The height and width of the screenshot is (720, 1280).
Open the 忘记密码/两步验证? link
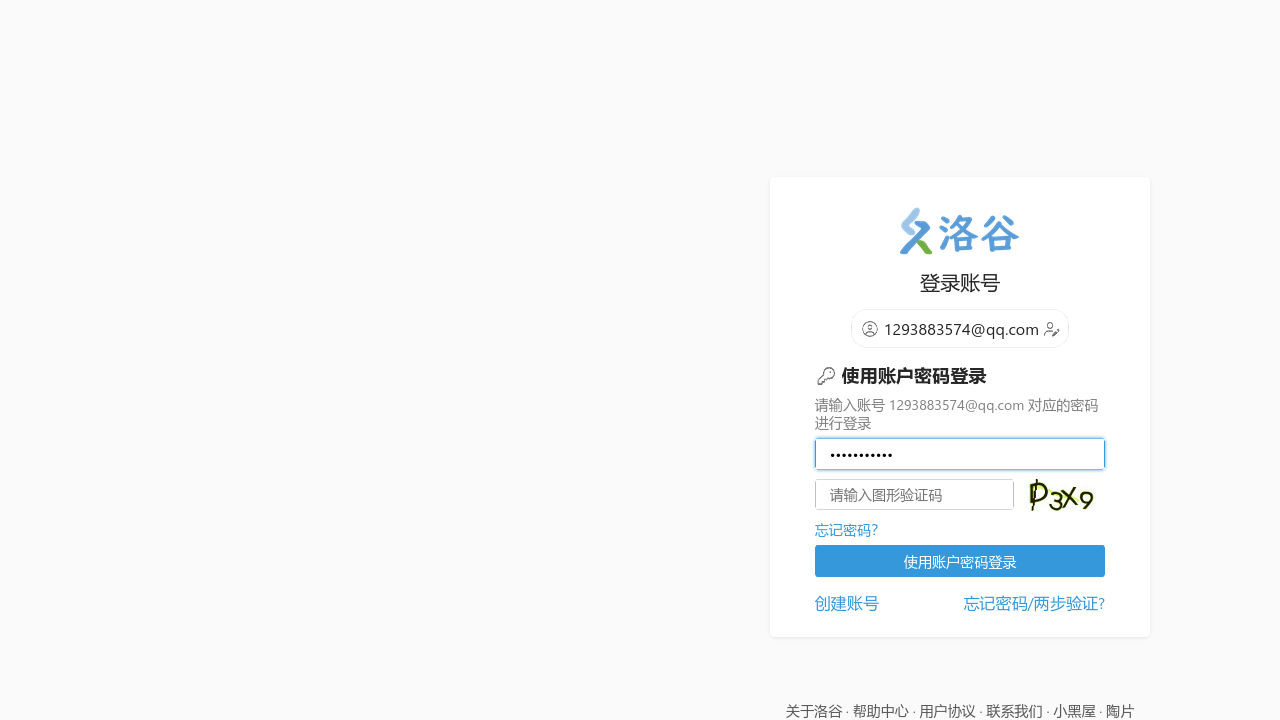point(1034,603)
